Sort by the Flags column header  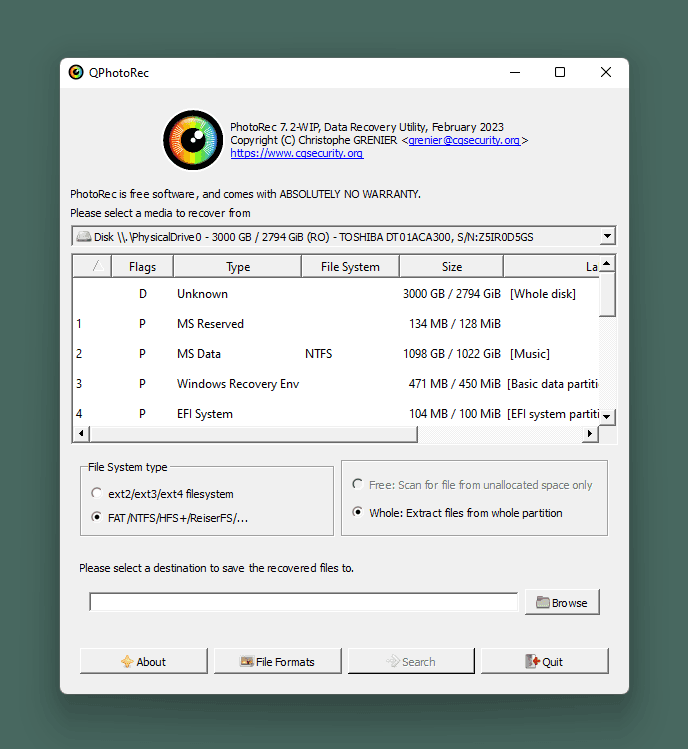click(x=142, y=266)
